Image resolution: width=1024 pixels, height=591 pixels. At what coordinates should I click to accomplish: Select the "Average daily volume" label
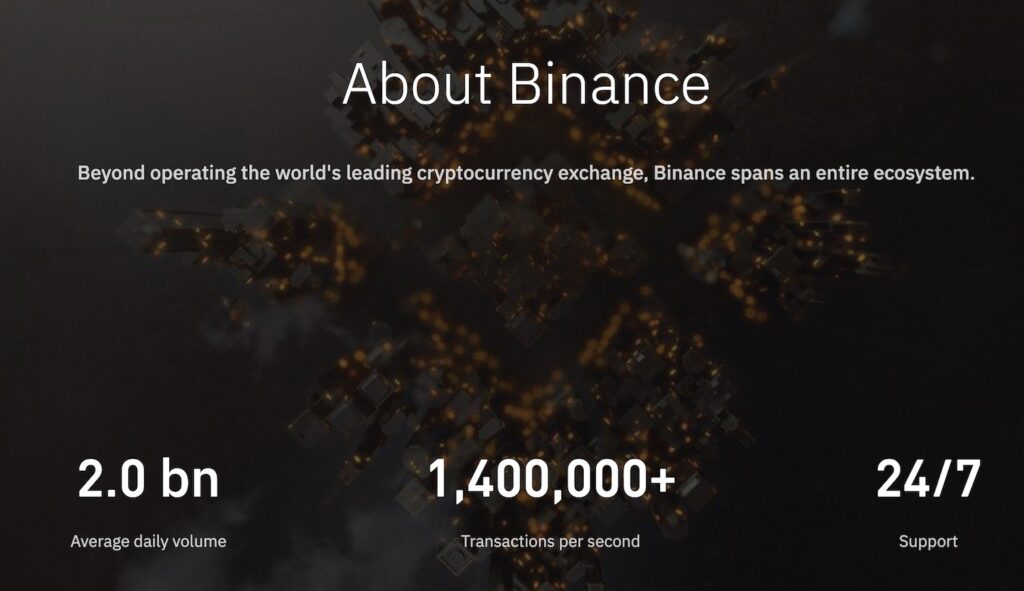[x=148, y=541]
